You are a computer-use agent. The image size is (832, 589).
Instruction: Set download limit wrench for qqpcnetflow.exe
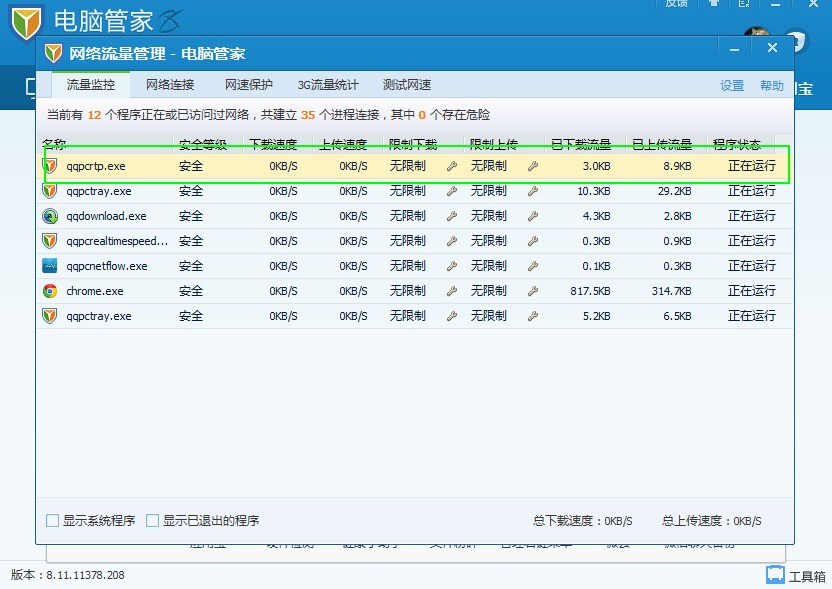(452, 266)
